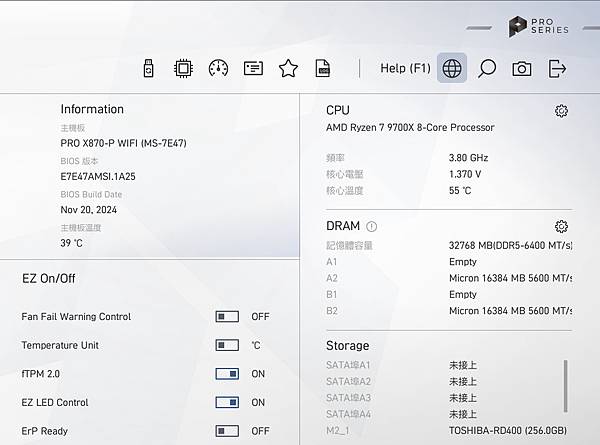Click the Information section heading
The image size is (600, 445).
(92, 109)
